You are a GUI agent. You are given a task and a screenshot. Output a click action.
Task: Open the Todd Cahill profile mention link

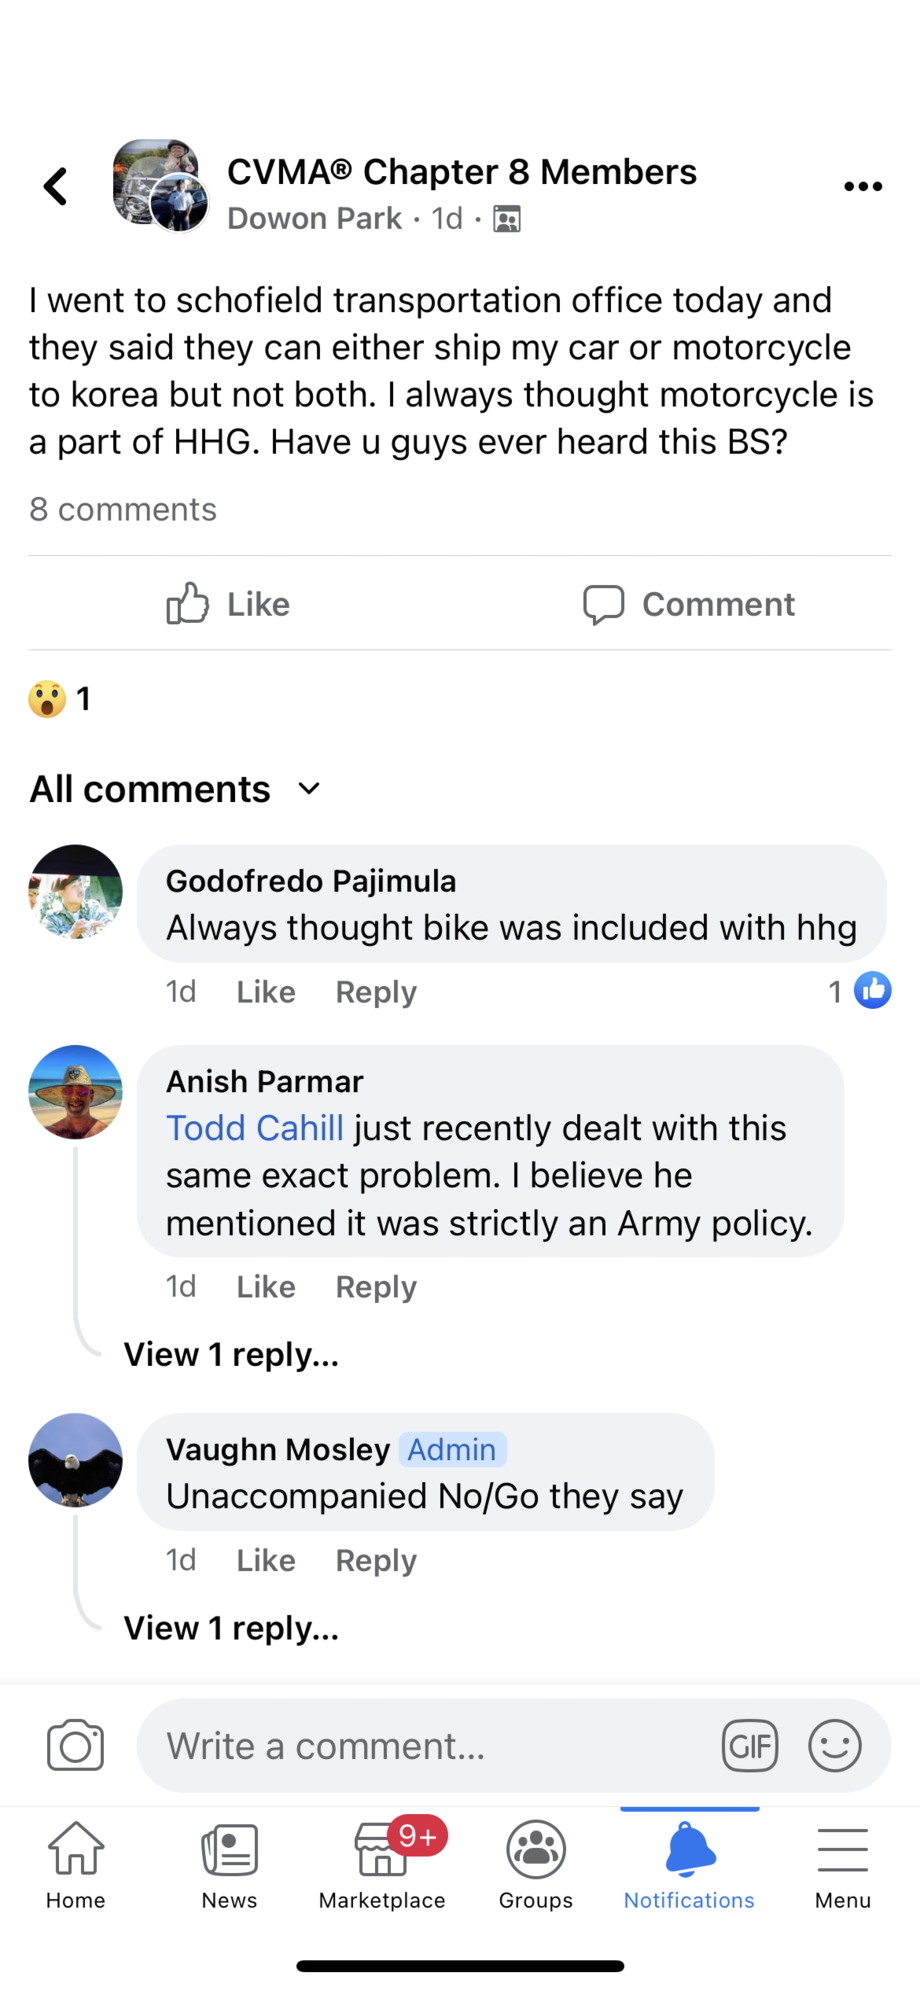[x=254, y=1128]
